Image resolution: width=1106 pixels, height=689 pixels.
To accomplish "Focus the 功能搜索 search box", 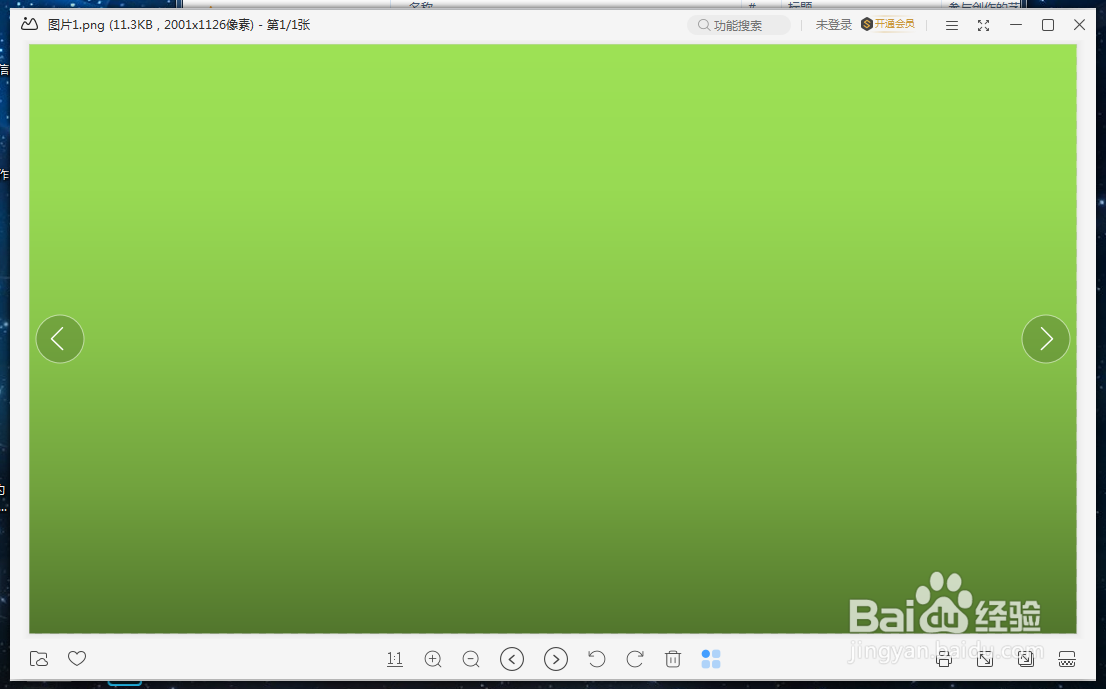I will (x=739, y=25).
